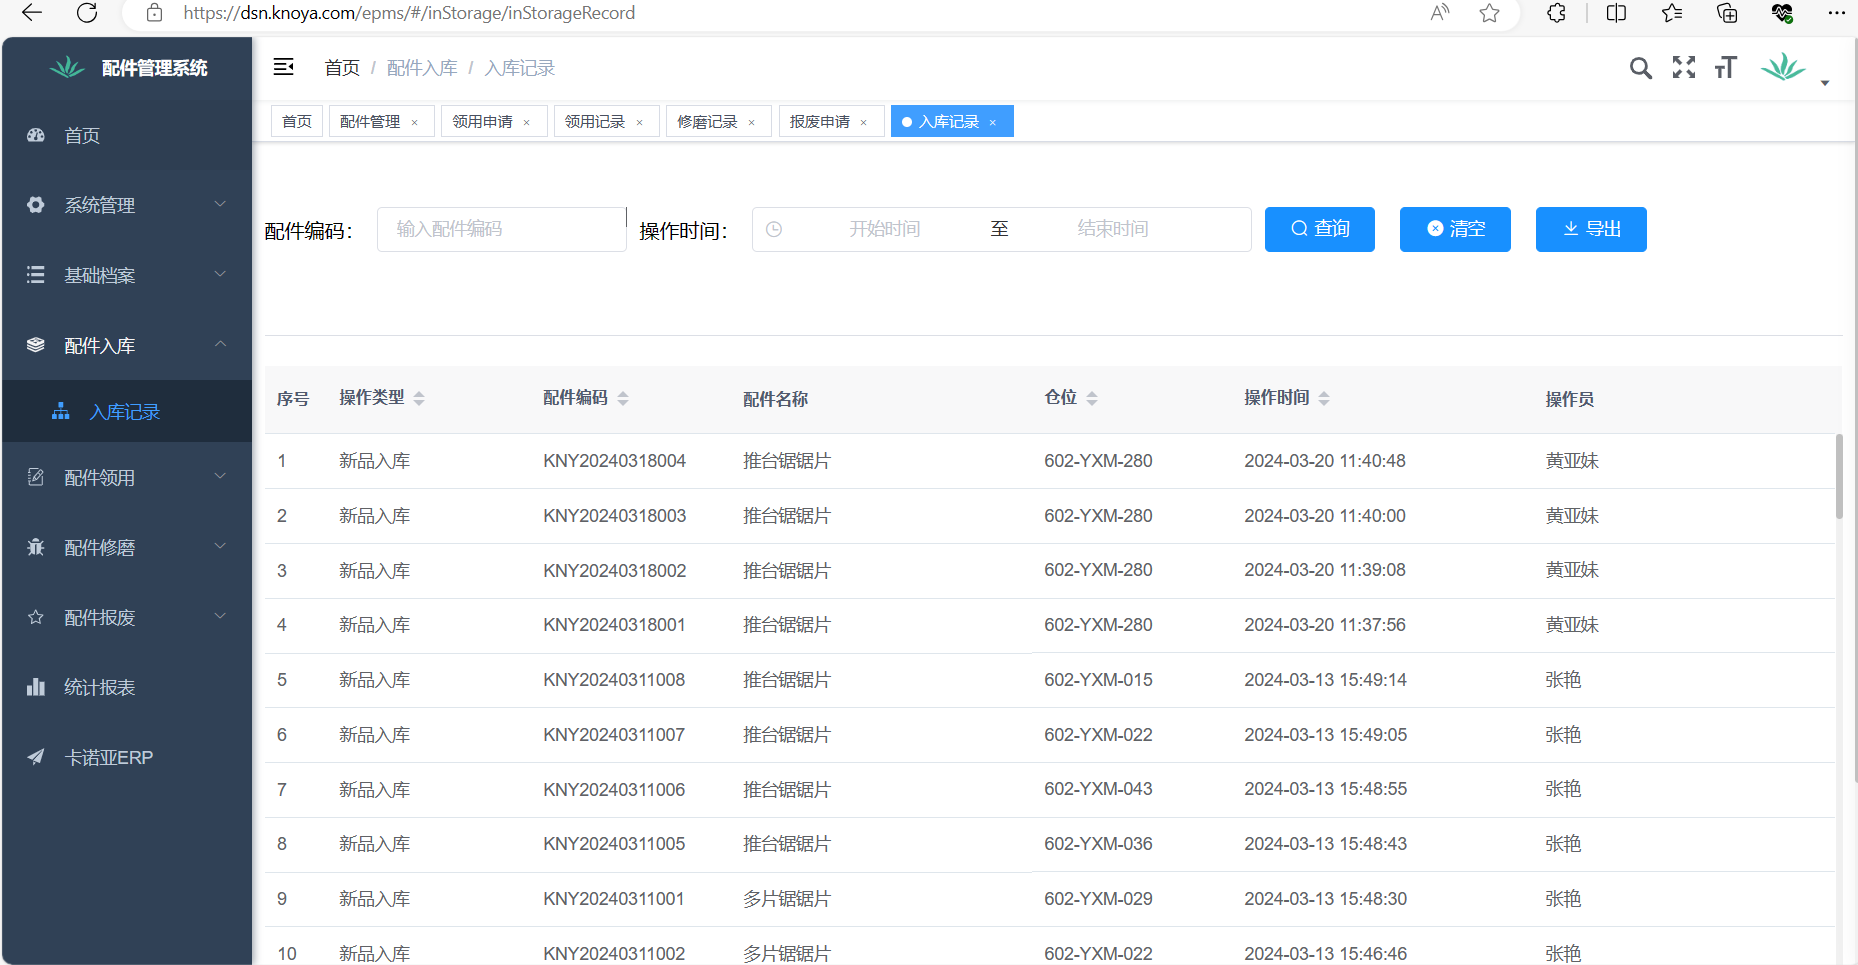Click the 开始时间 start time field

[885, 229]
